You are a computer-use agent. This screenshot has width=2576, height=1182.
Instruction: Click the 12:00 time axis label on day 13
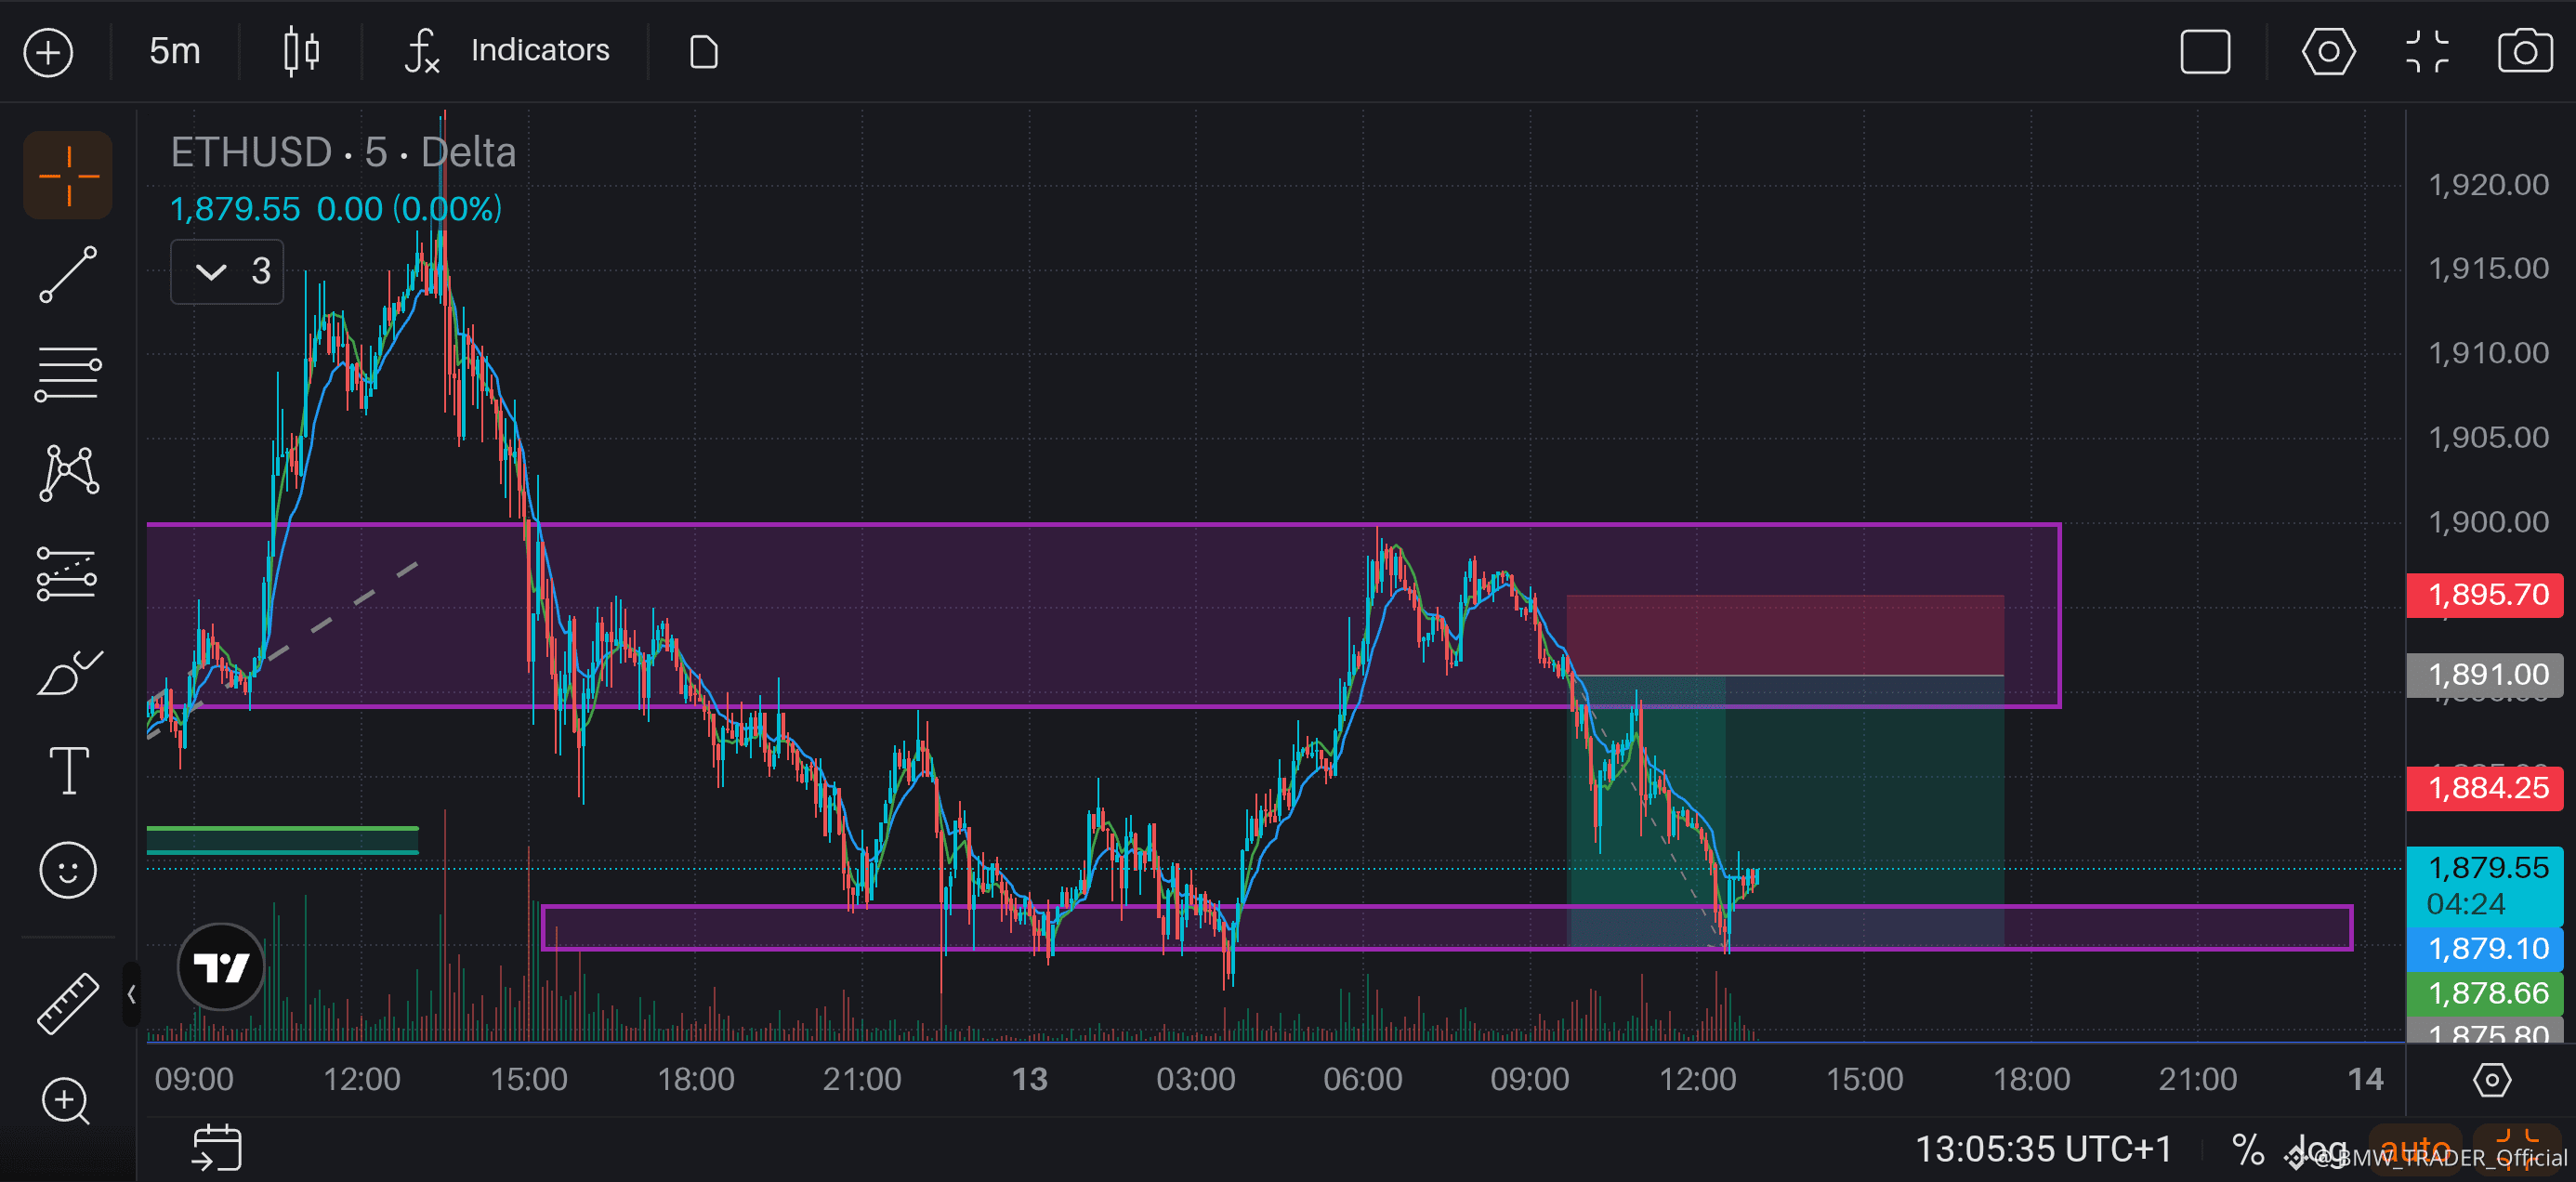point(1697,1080)
